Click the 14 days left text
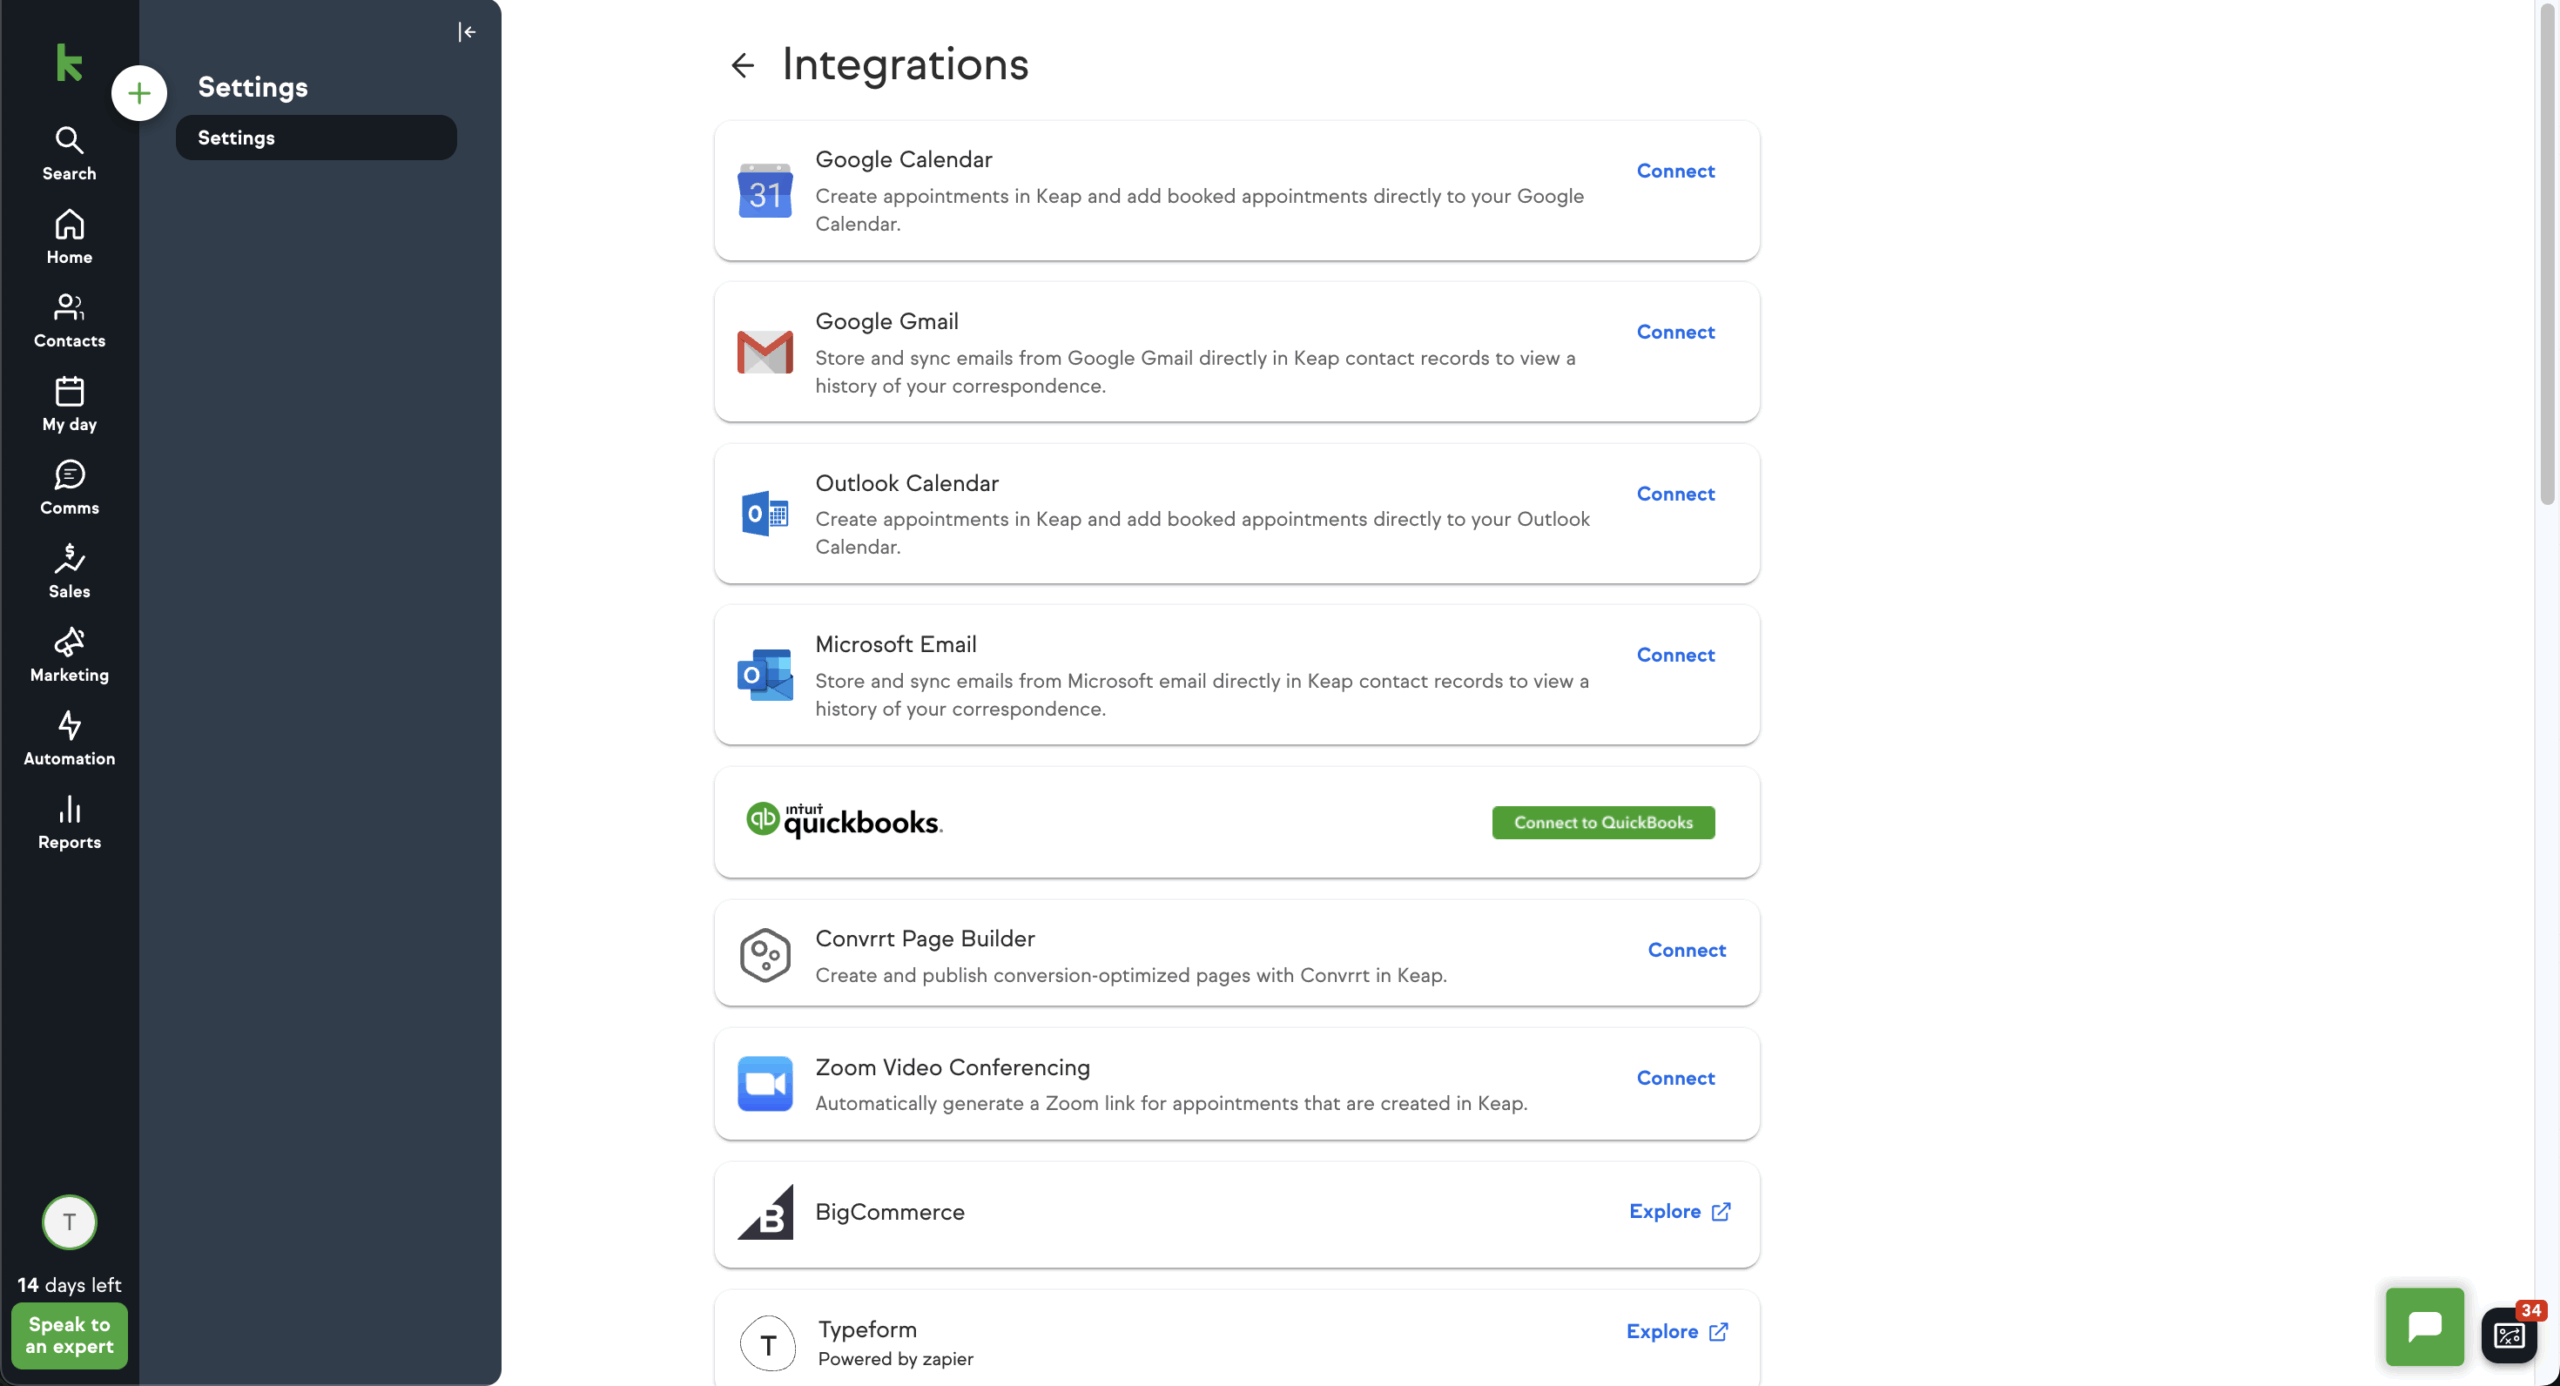 pos(69,1284)
